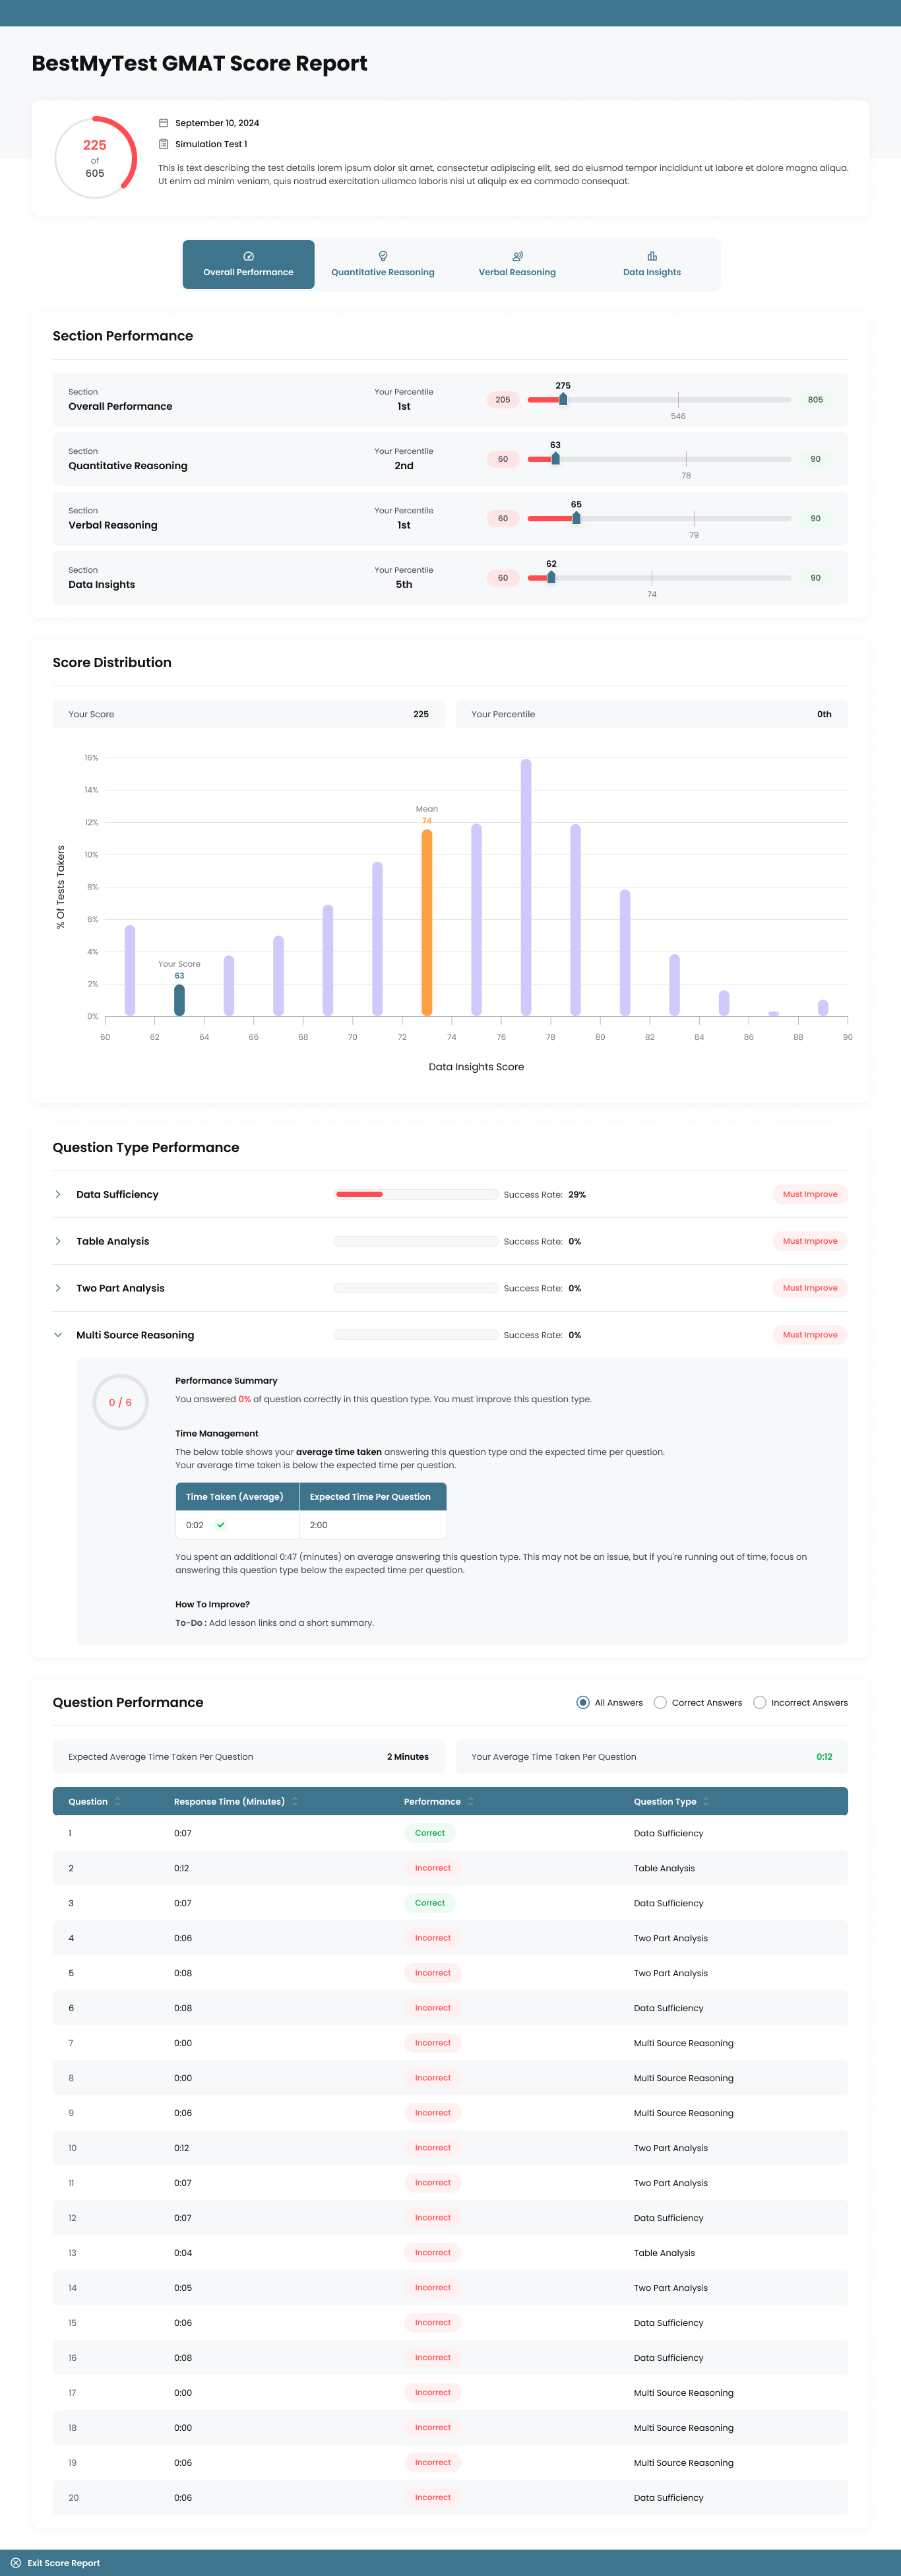The height and width of the screenshot is (2576, 901).
Task: Click the Simulation Test 1 label
Action: coord(211,144)
